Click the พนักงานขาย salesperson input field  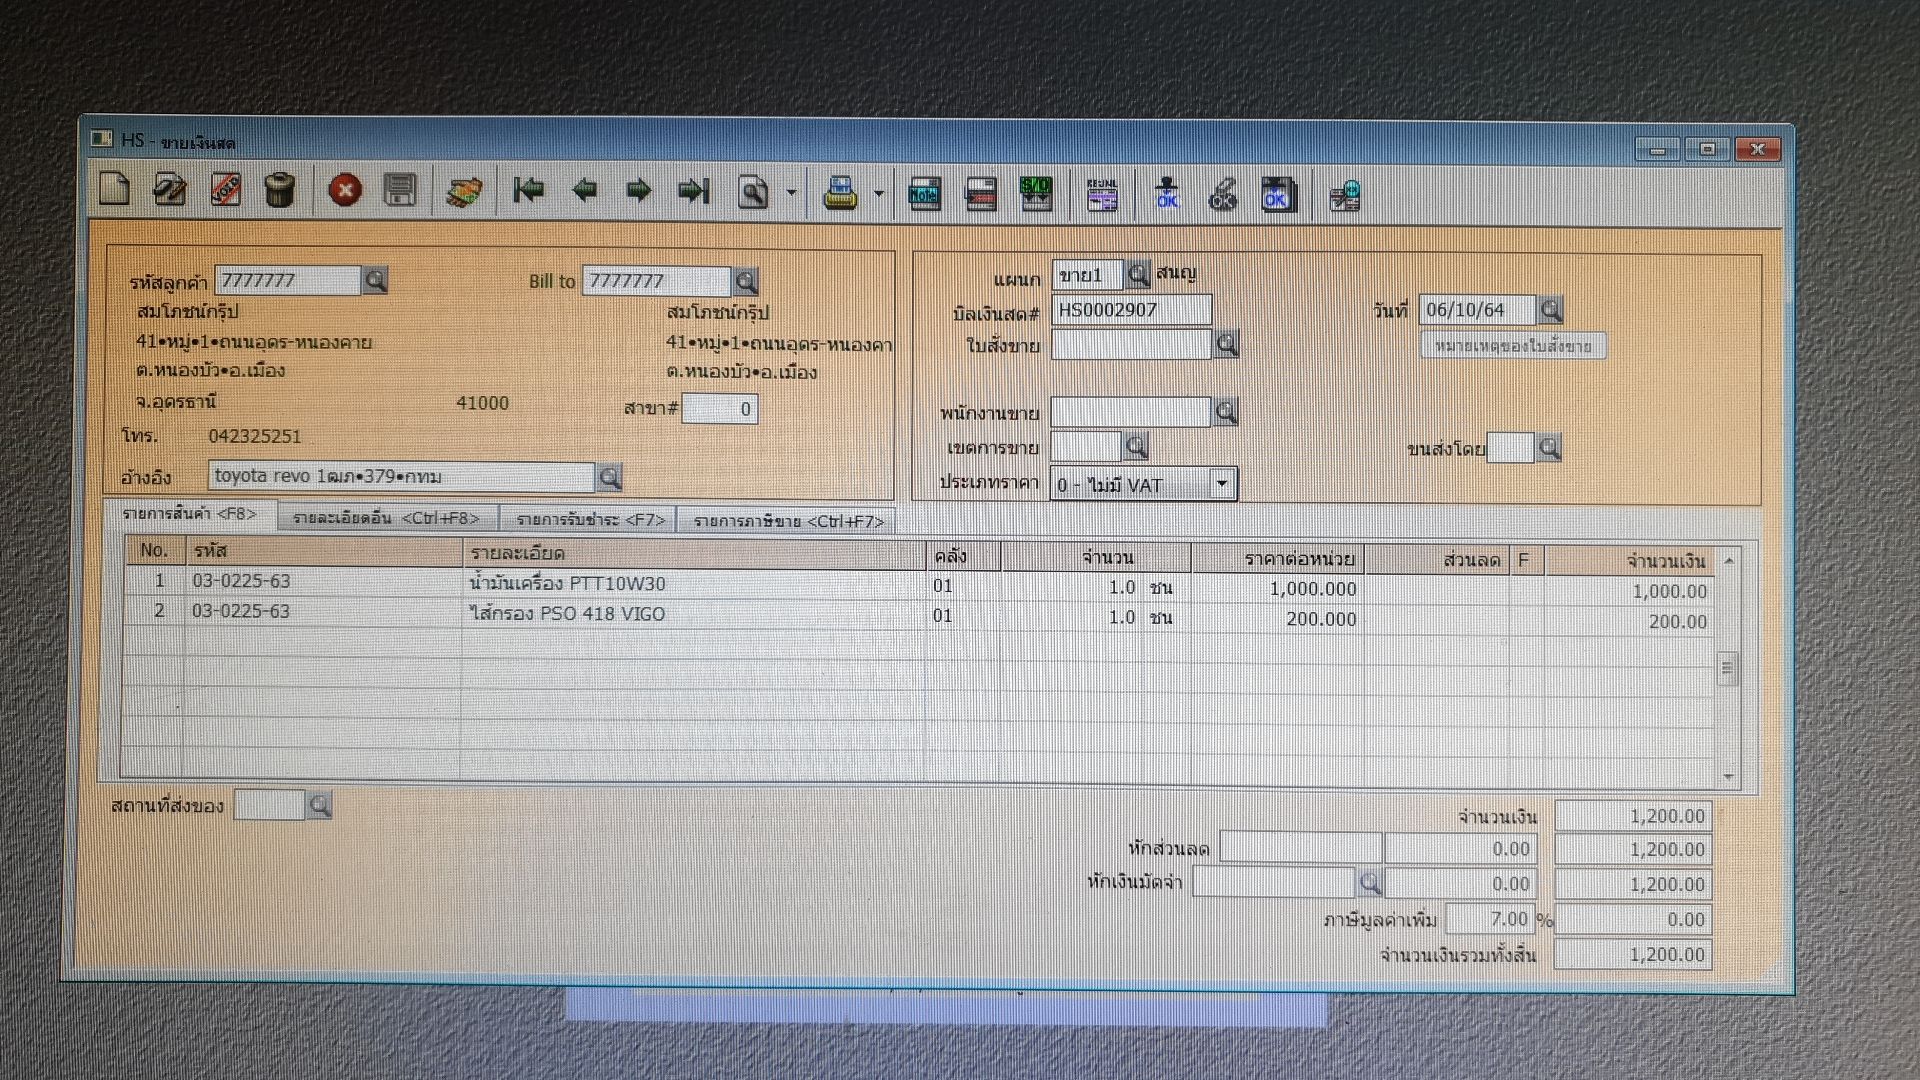[1131, 411]
